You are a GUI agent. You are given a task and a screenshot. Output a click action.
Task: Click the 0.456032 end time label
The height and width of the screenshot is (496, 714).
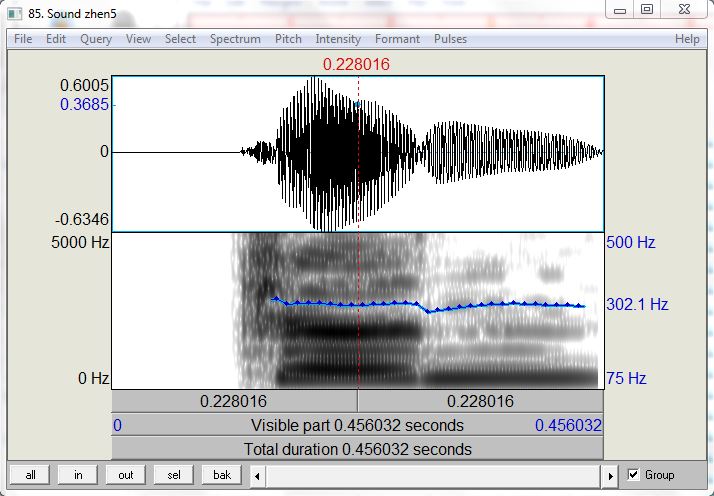(x=568, y=425)
